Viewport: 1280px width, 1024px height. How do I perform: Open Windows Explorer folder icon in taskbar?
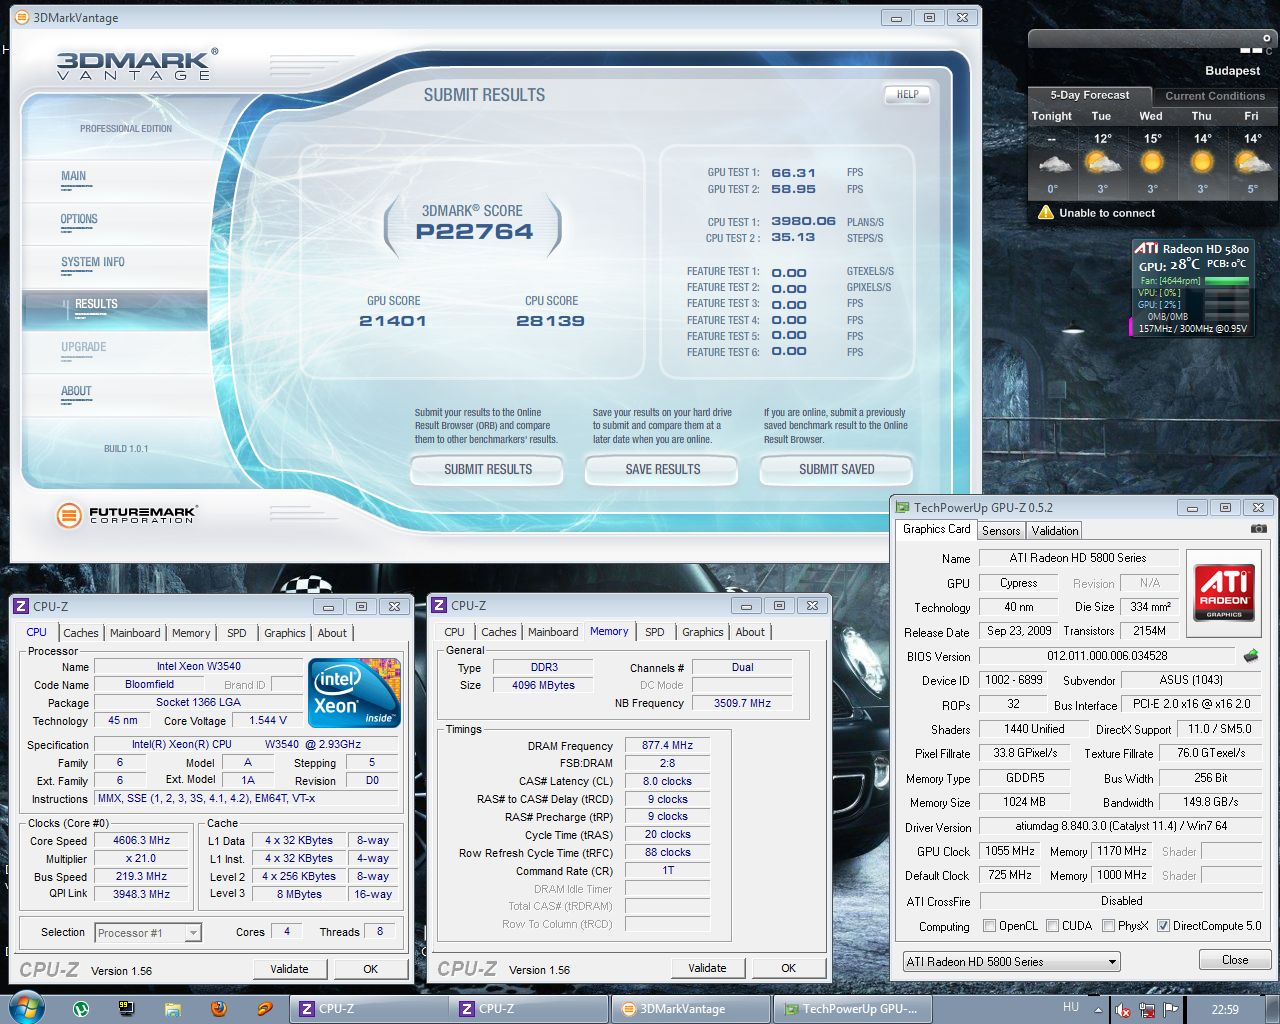tap(172, 1009)
